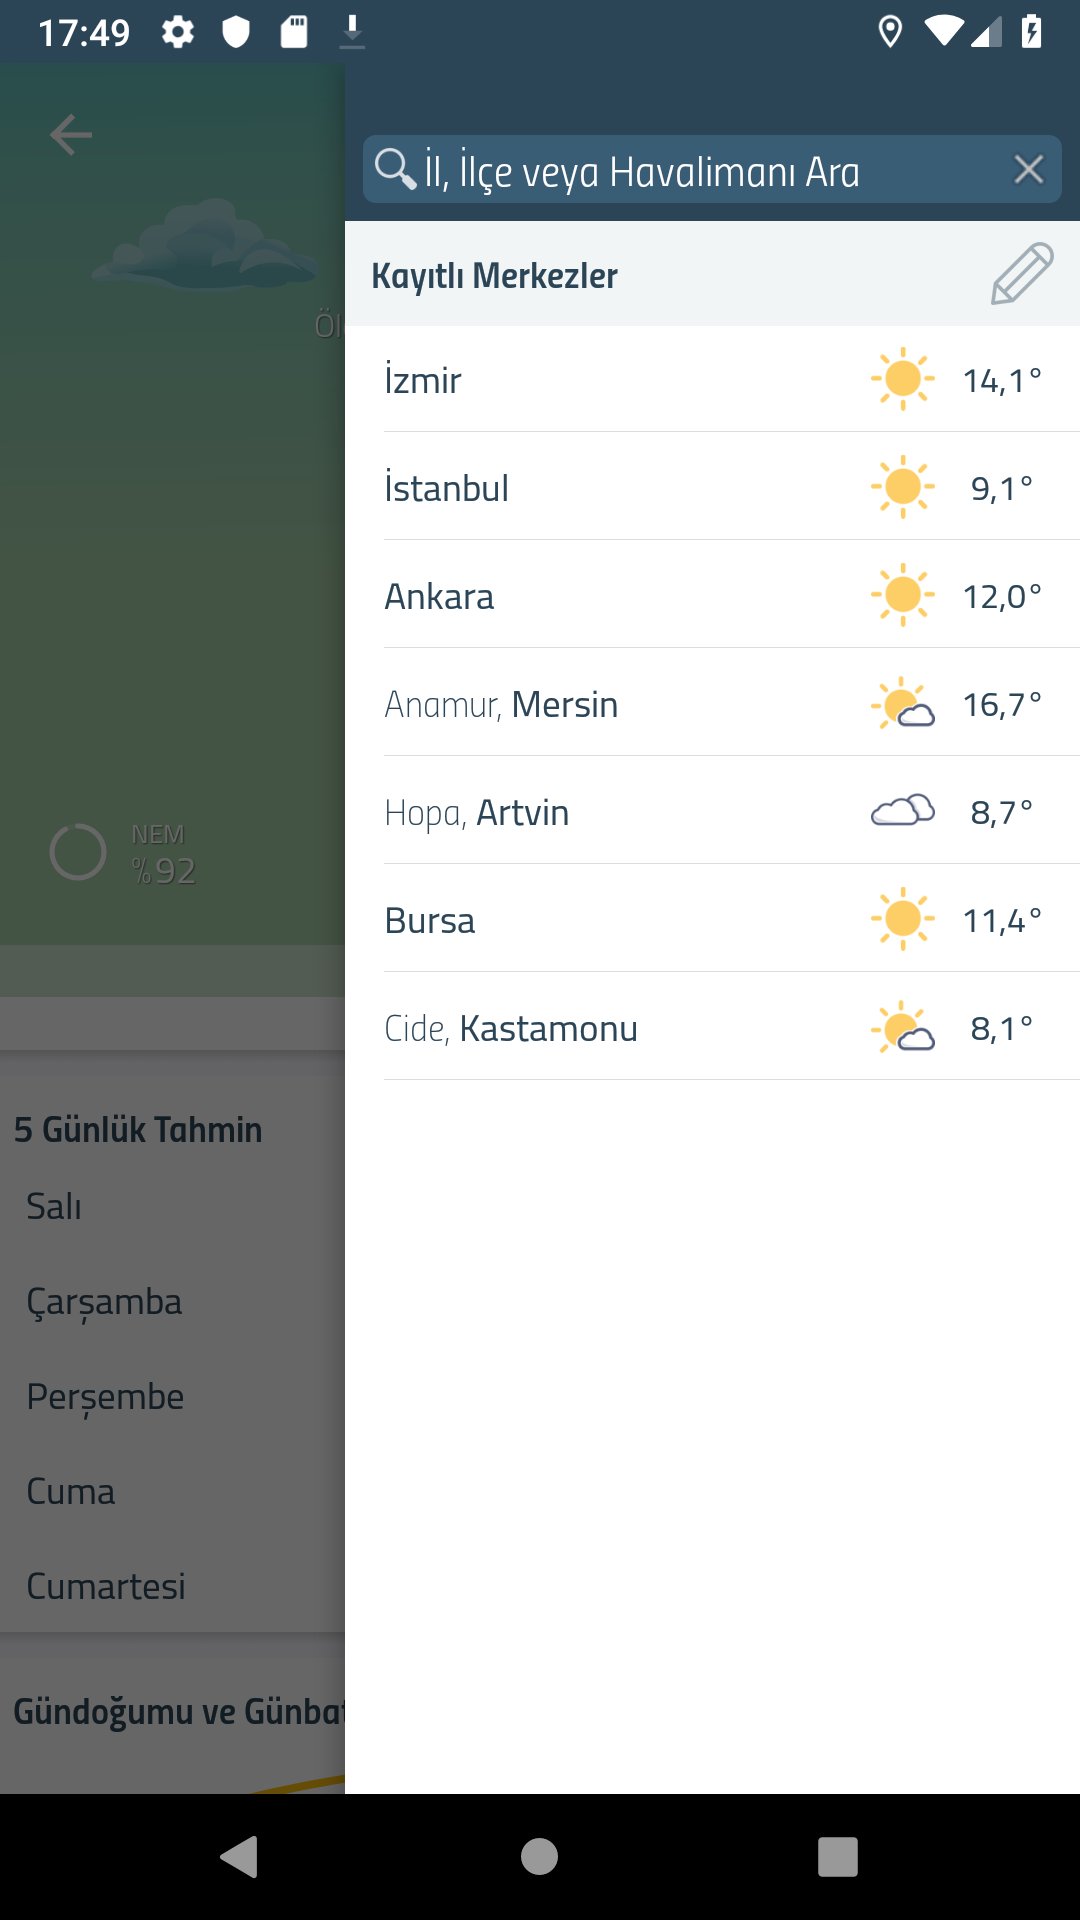Screen dimensions: 1080x1920
Task: Tap the pencil edit icon
Action: [x=1022, y=273]
